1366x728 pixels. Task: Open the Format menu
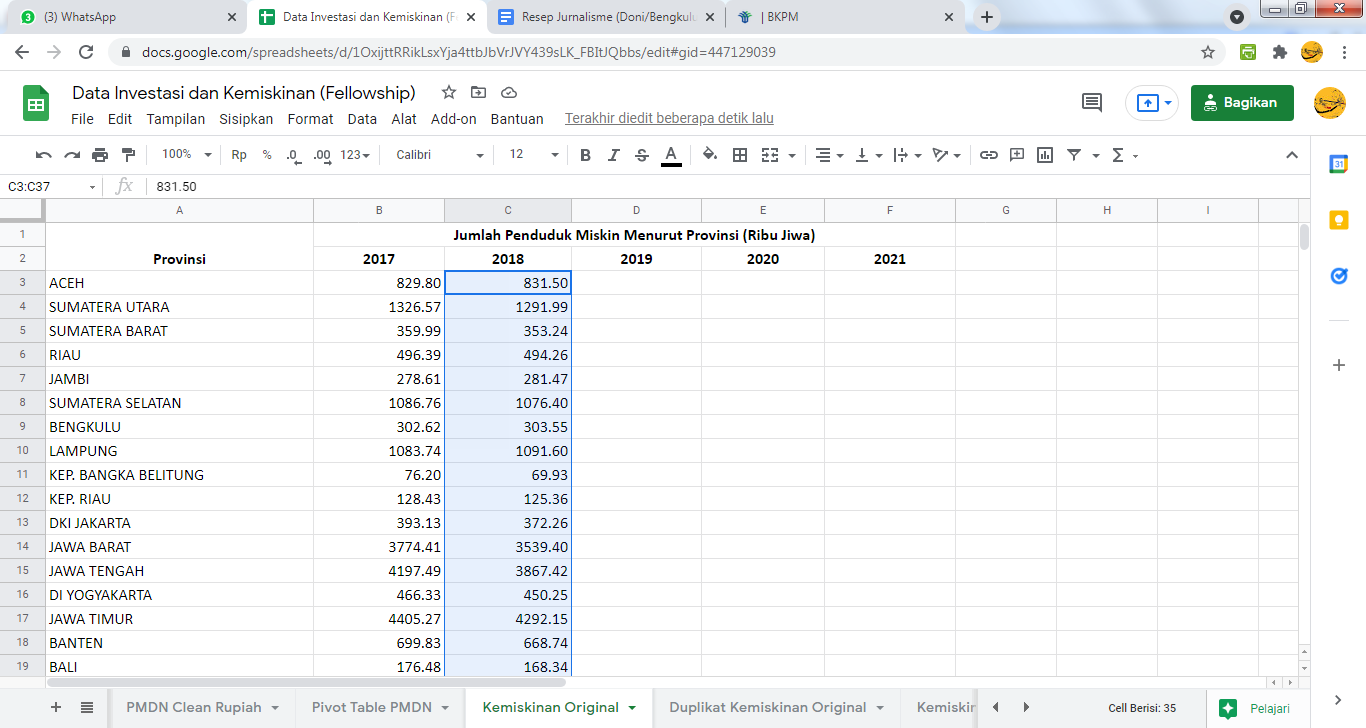[x=310, y=119]
